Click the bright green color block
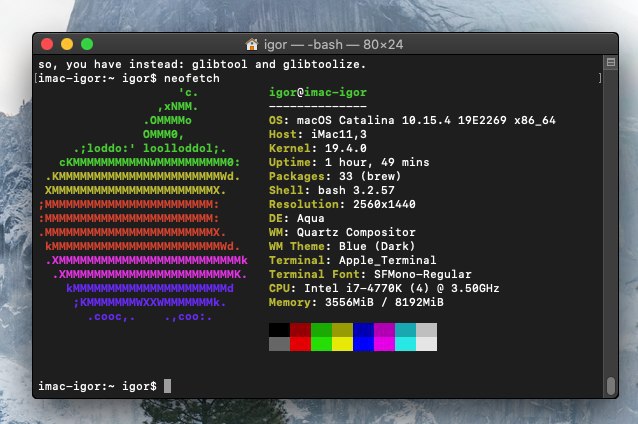The height and width of the screenshot is (424, 638). (321, 344)
